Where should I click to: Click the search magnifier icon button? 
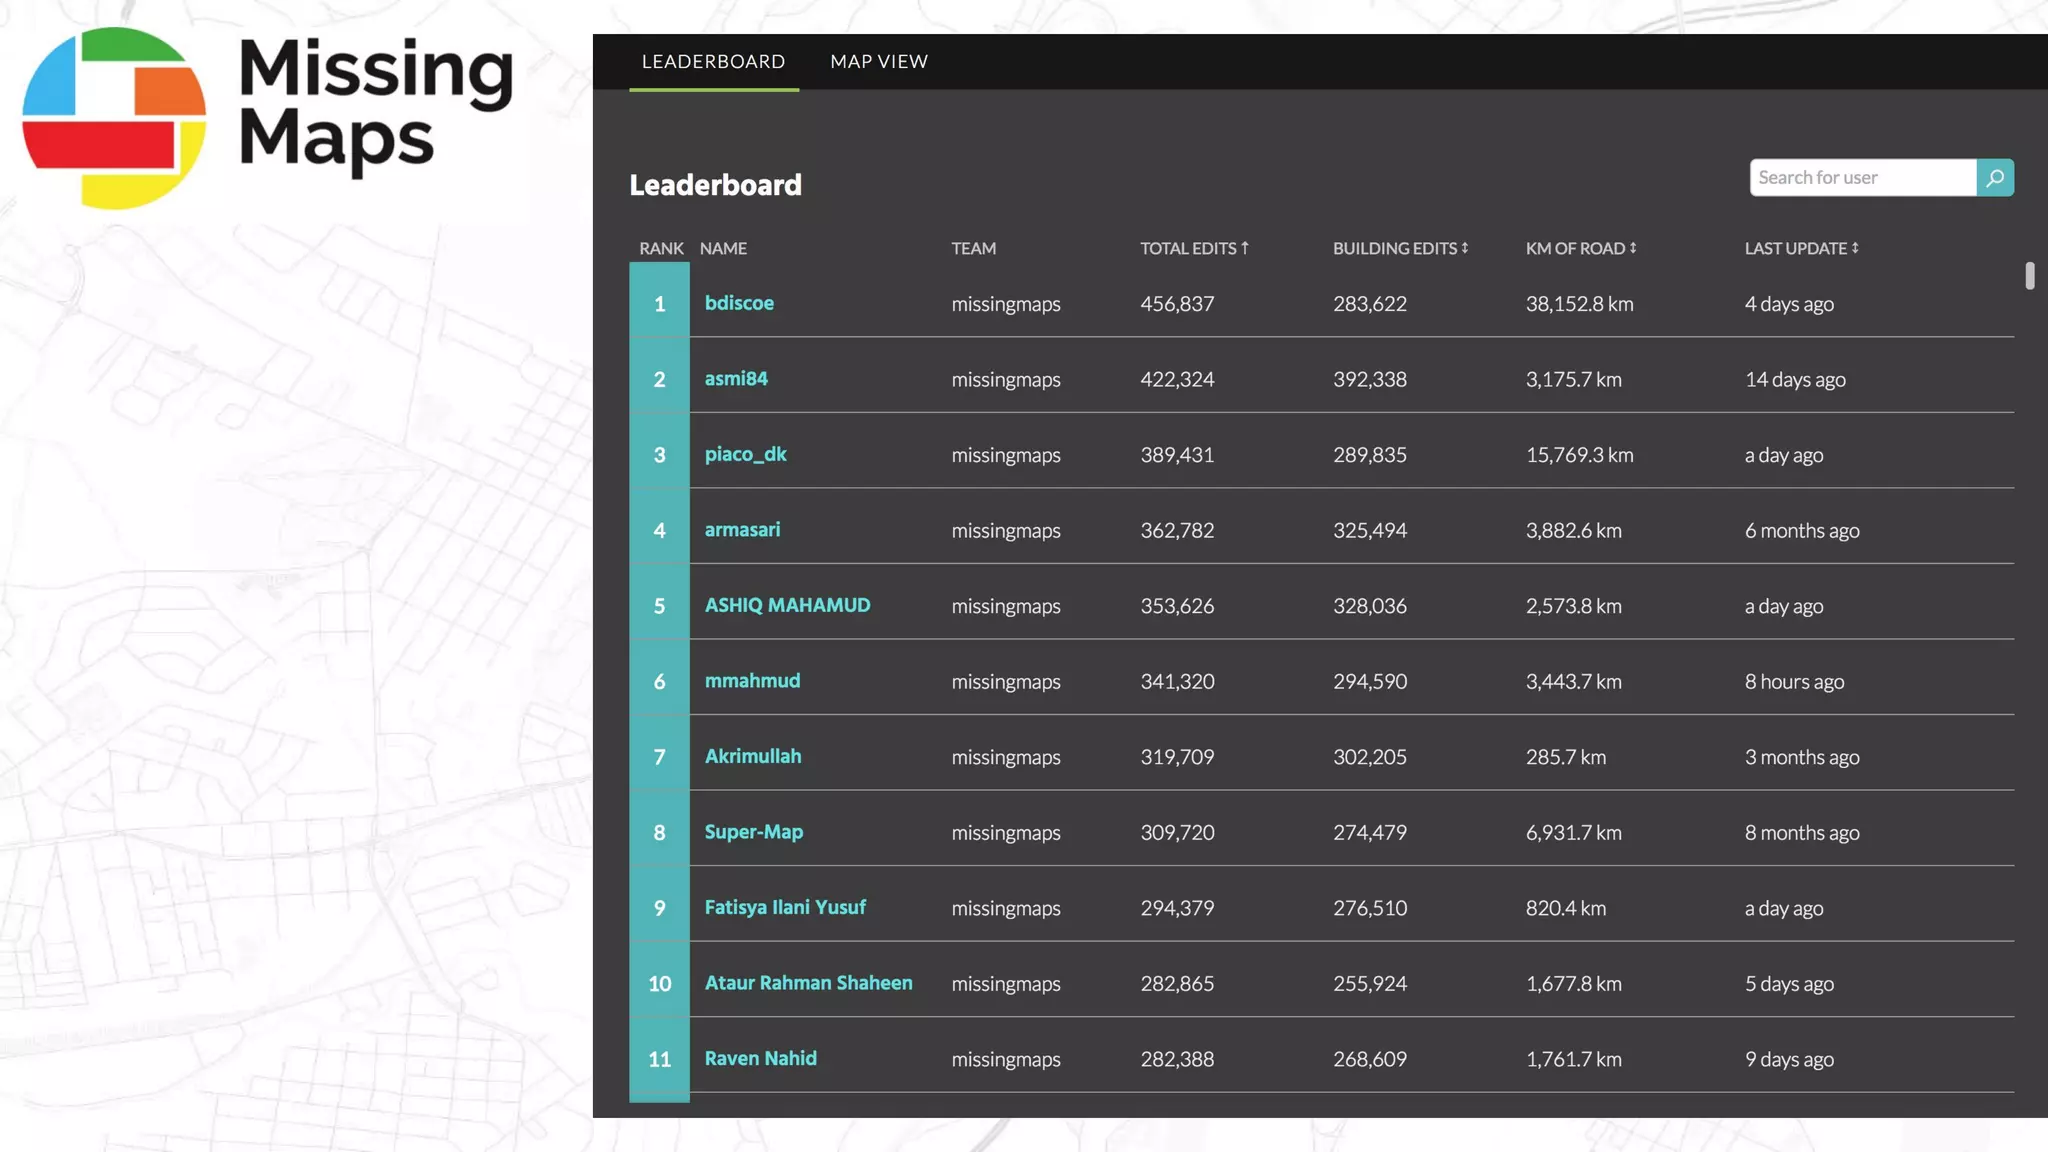1994,178
